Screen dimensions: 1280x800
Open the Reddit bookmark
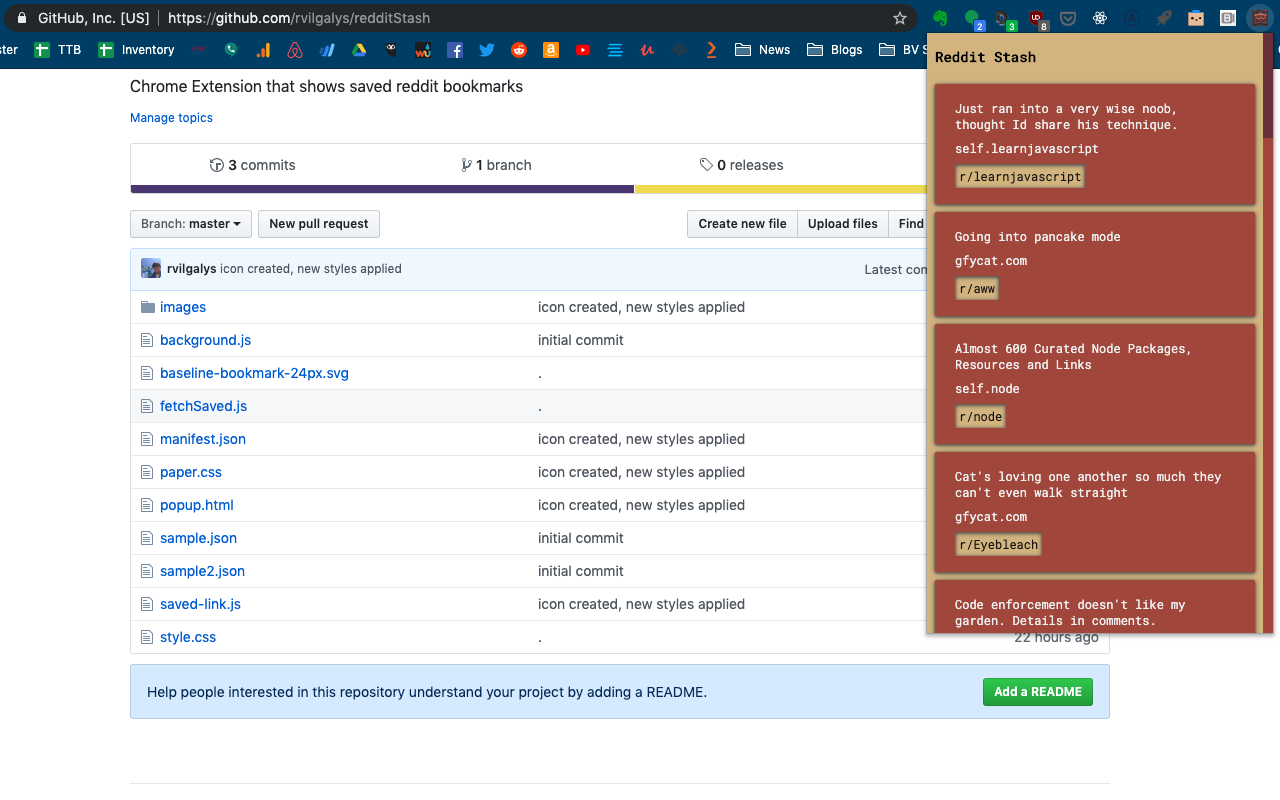coord(519,50)
